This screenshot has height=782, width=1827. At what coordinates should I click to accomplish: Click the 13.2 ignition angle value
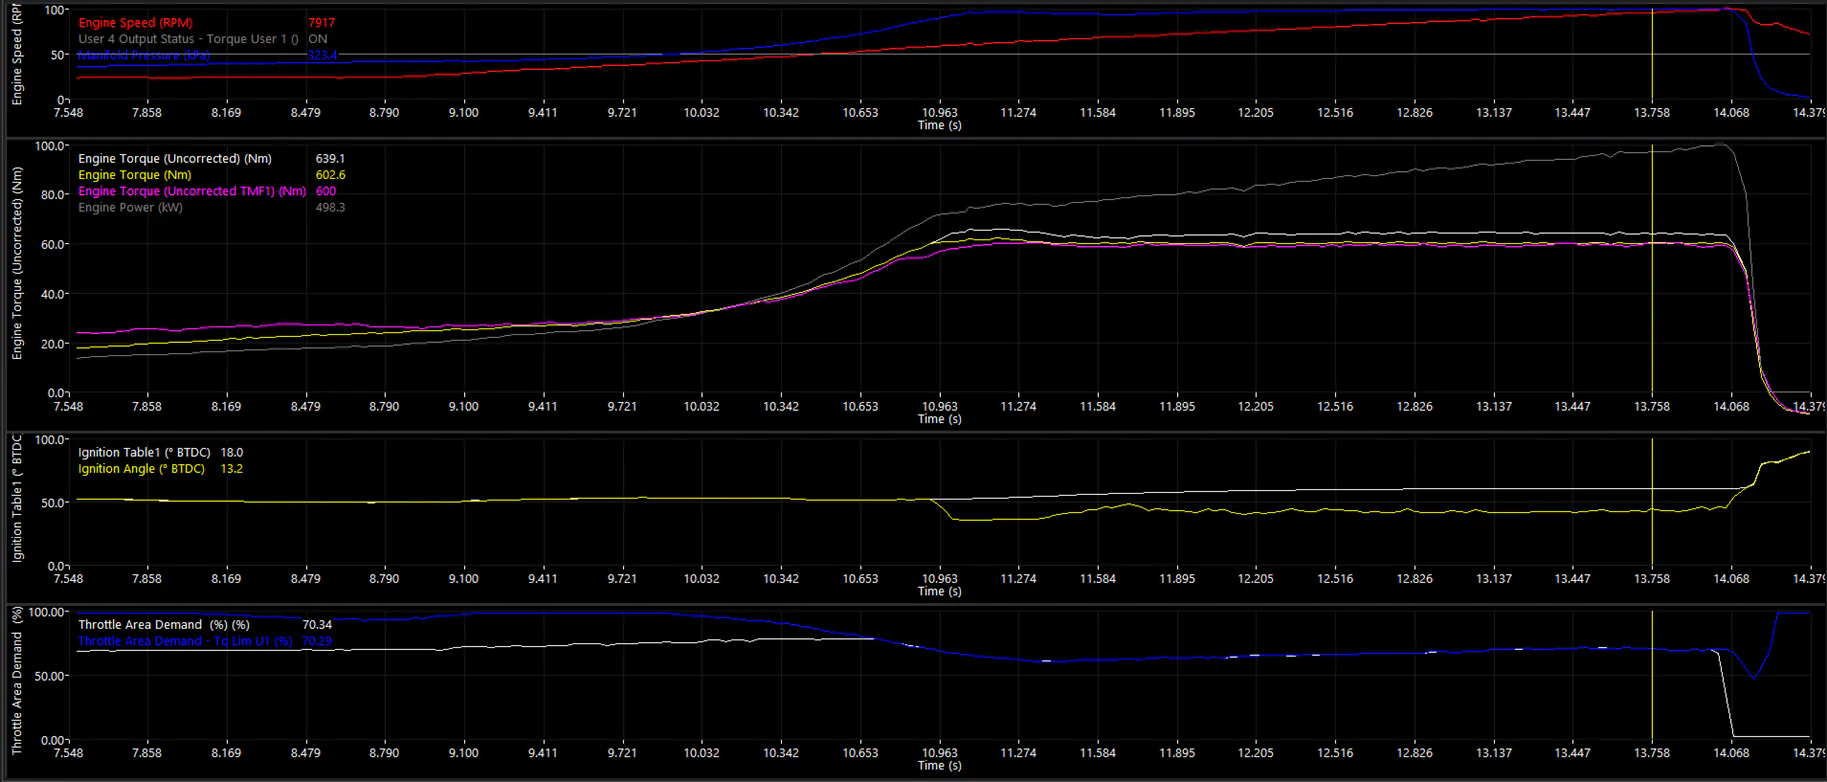(231, 468)
